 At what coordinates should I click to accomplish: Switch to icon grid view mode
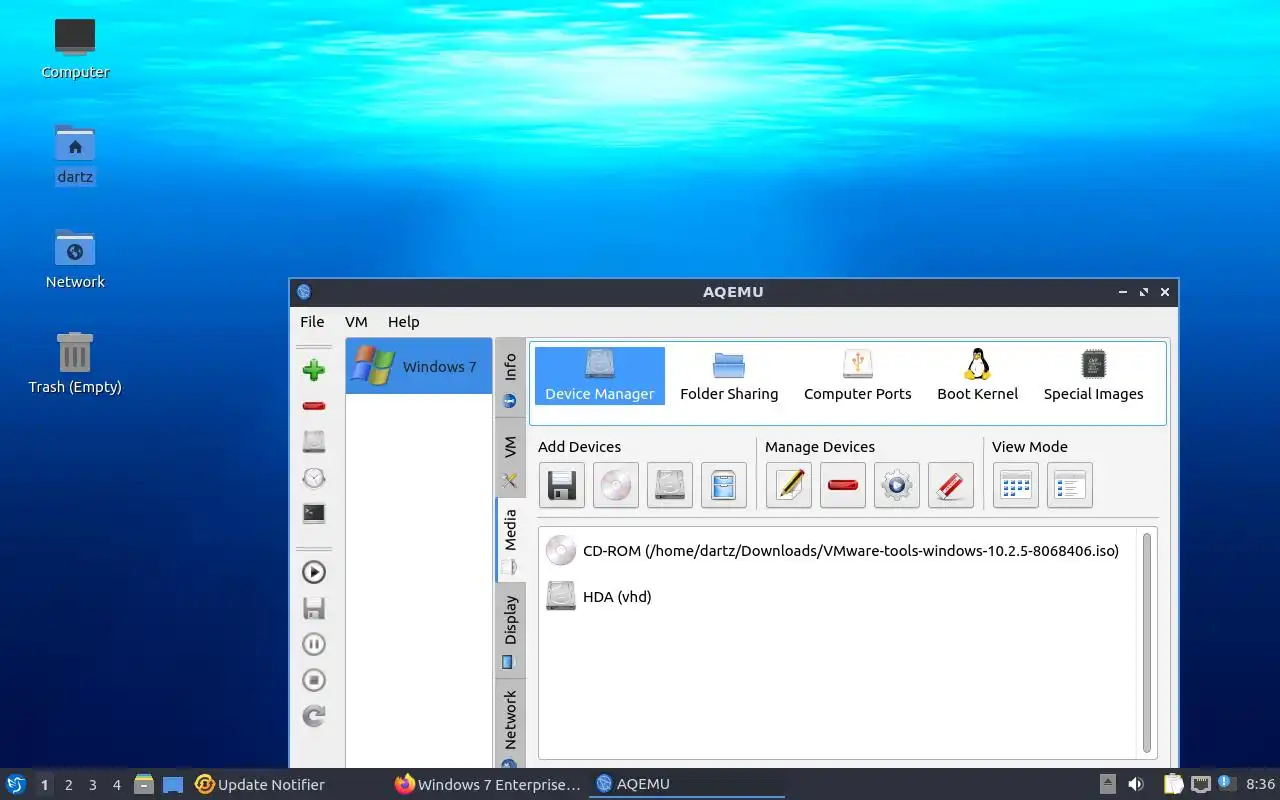[1015, 485]
